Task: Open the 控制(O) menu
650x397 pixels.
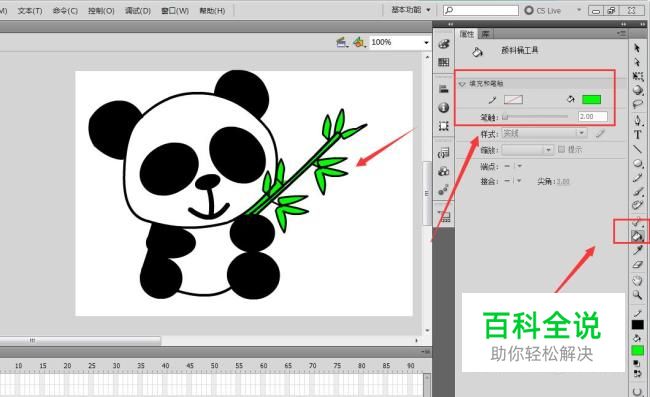Action: click(101, 11)
